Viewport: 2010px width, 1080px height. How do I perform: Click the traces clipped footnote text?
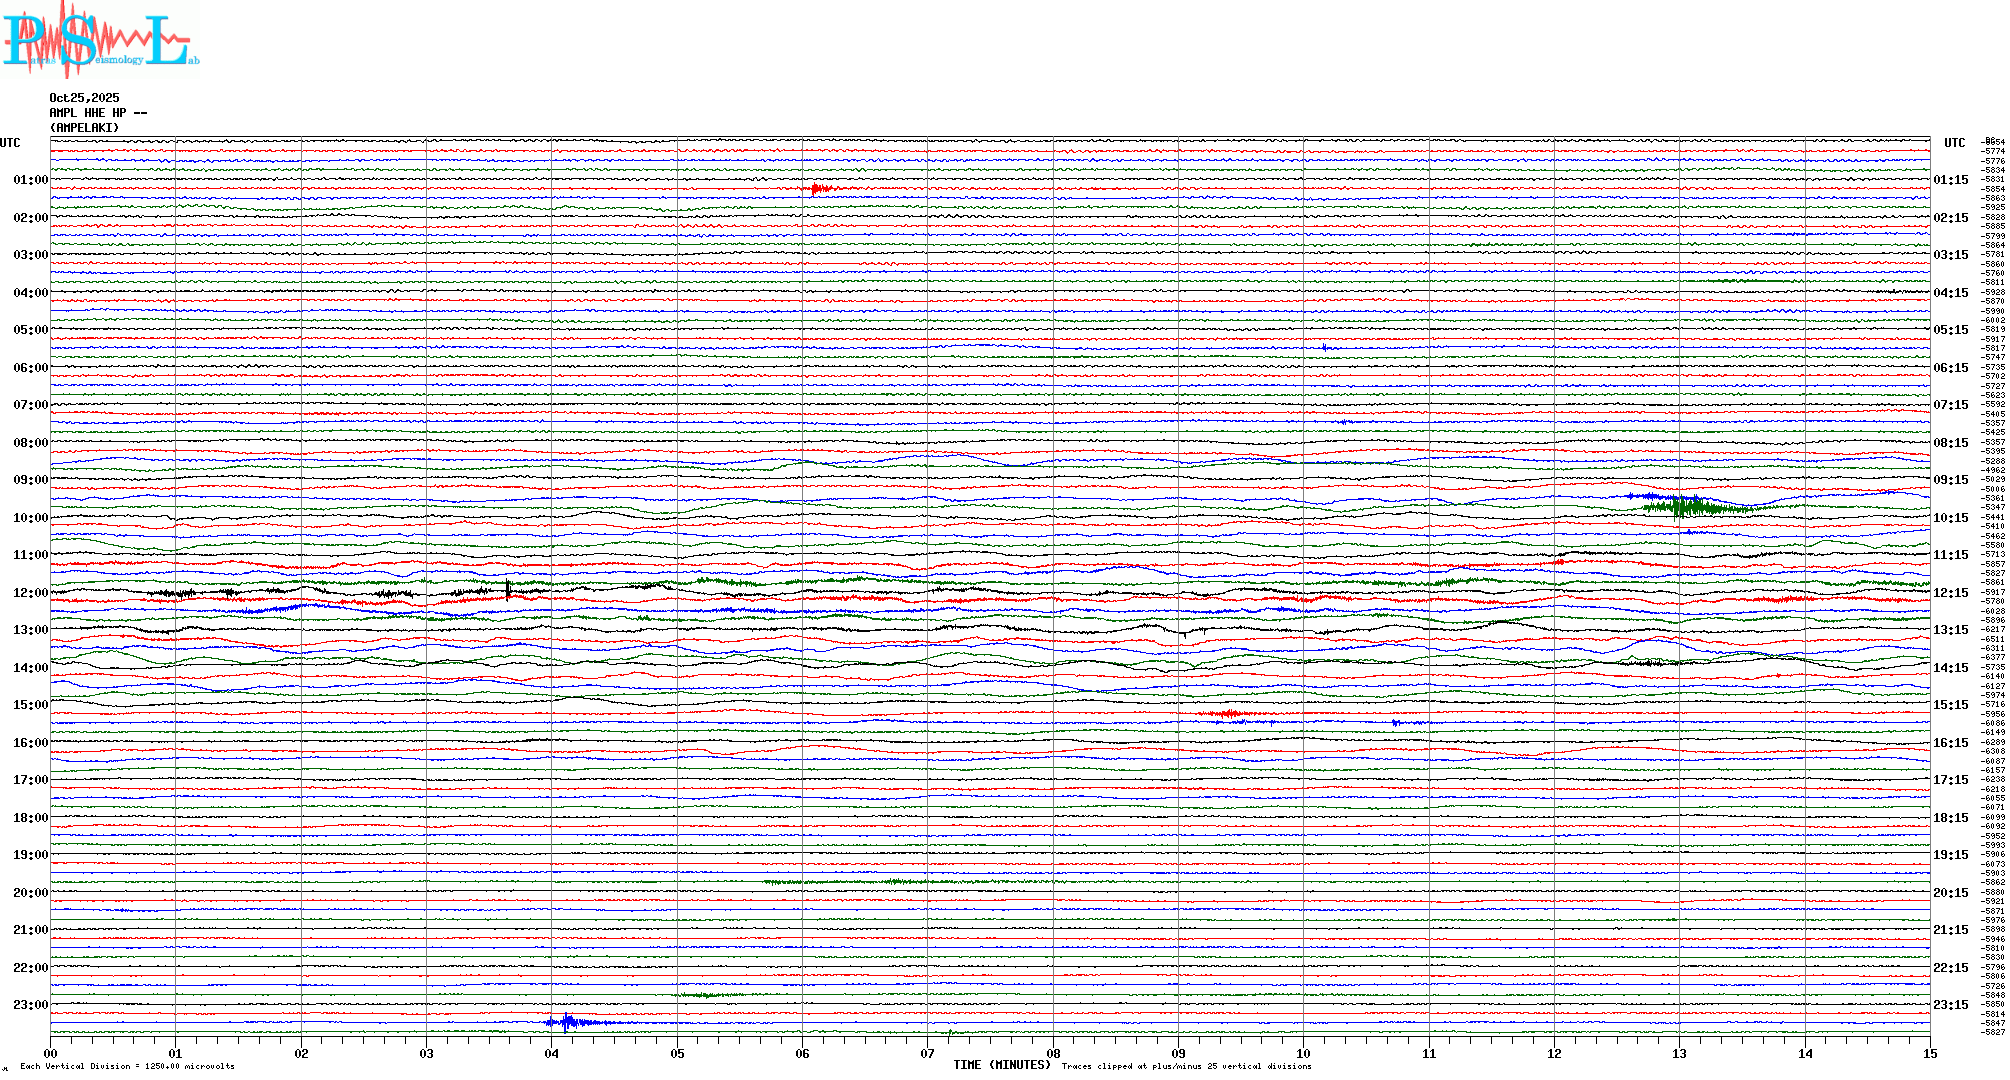(x=1186, y=1066)
